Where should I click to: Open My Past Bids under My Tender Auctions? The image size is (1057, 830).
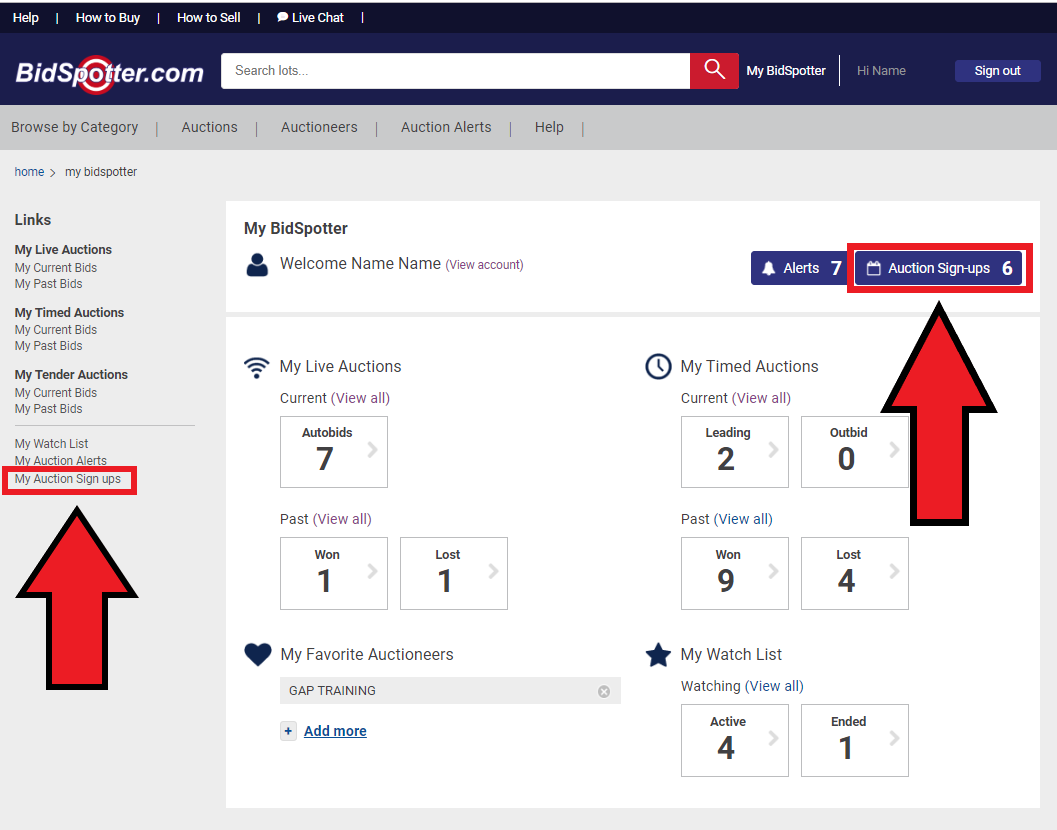[x=49, y=409]
